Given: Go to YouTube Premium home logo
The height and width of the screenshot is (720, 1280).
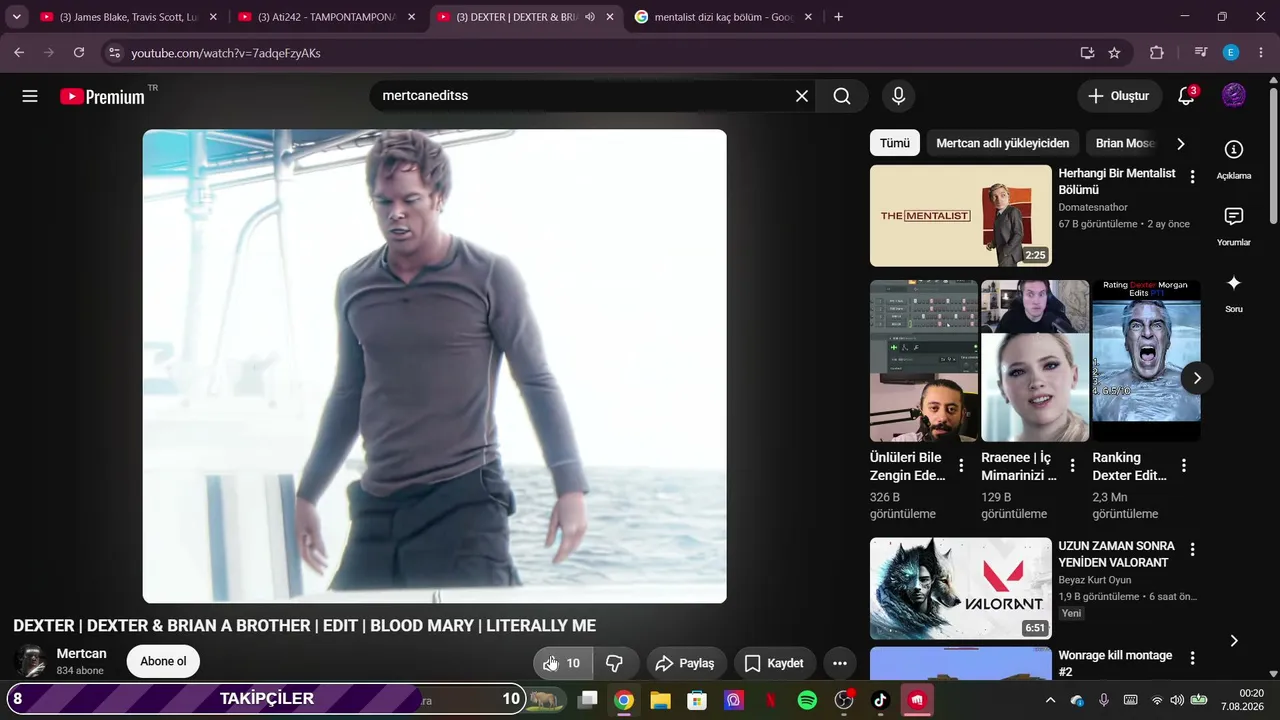Looking at the screenshot, I should point(103,96).
